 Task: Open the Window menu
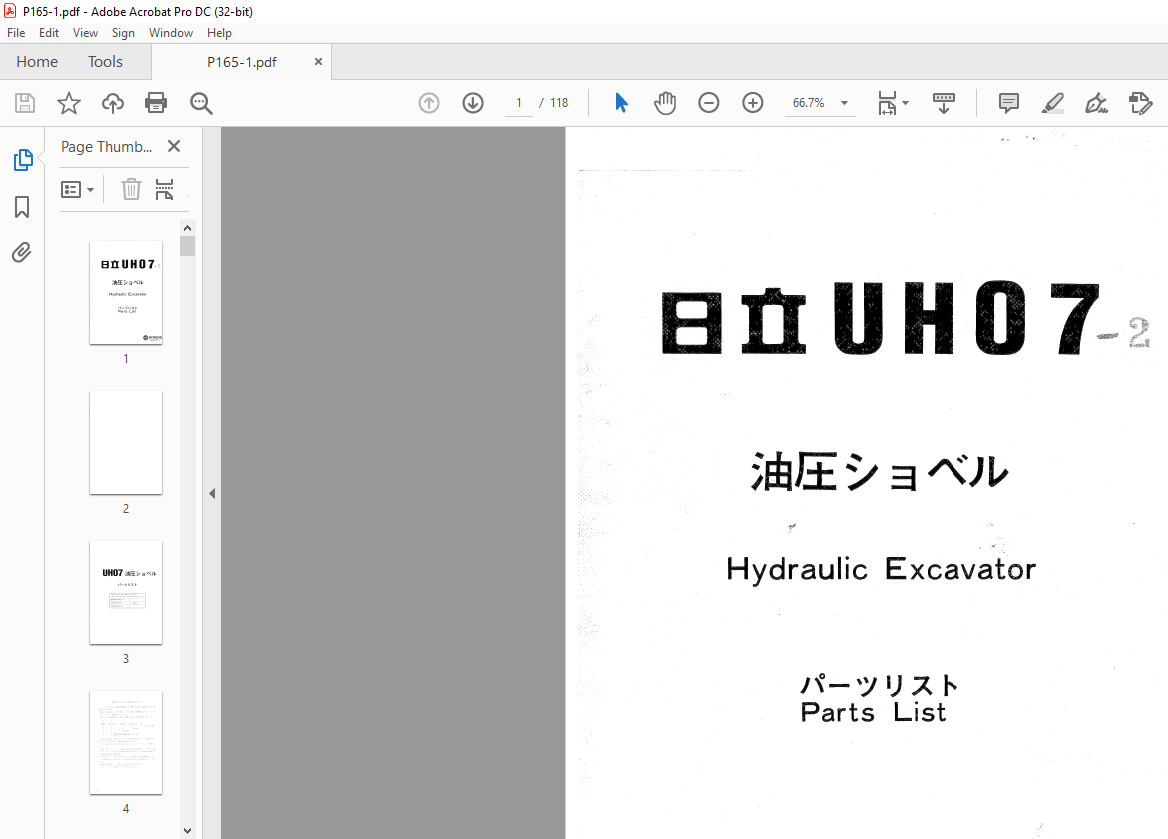coord(171,33)
